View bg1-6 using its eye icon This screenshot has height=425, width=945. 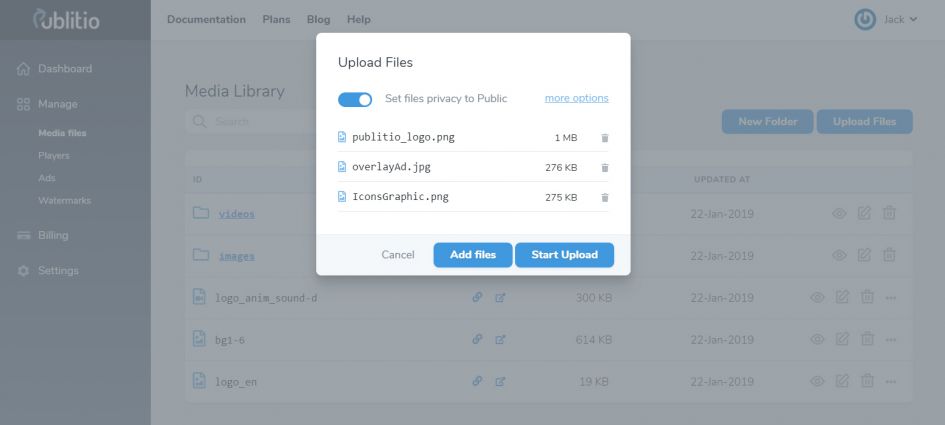point(817,339)
